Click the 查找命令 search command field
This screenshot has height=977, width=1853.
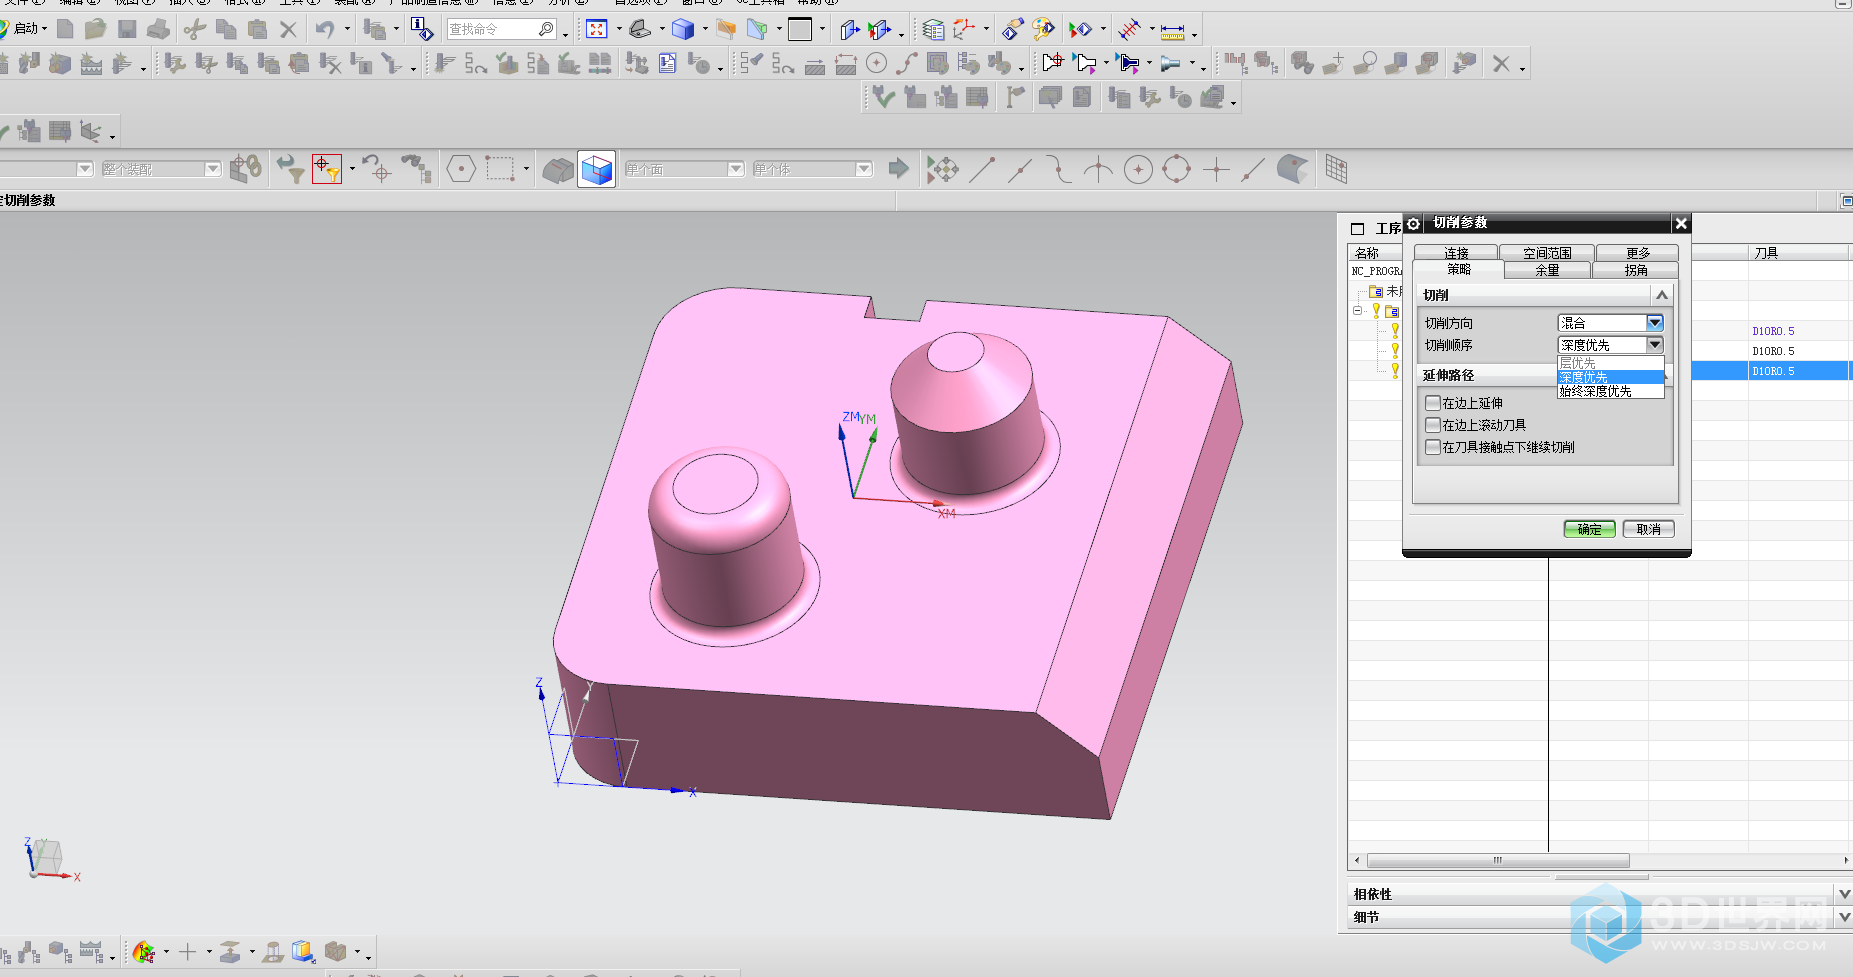[x=501, y=29]
